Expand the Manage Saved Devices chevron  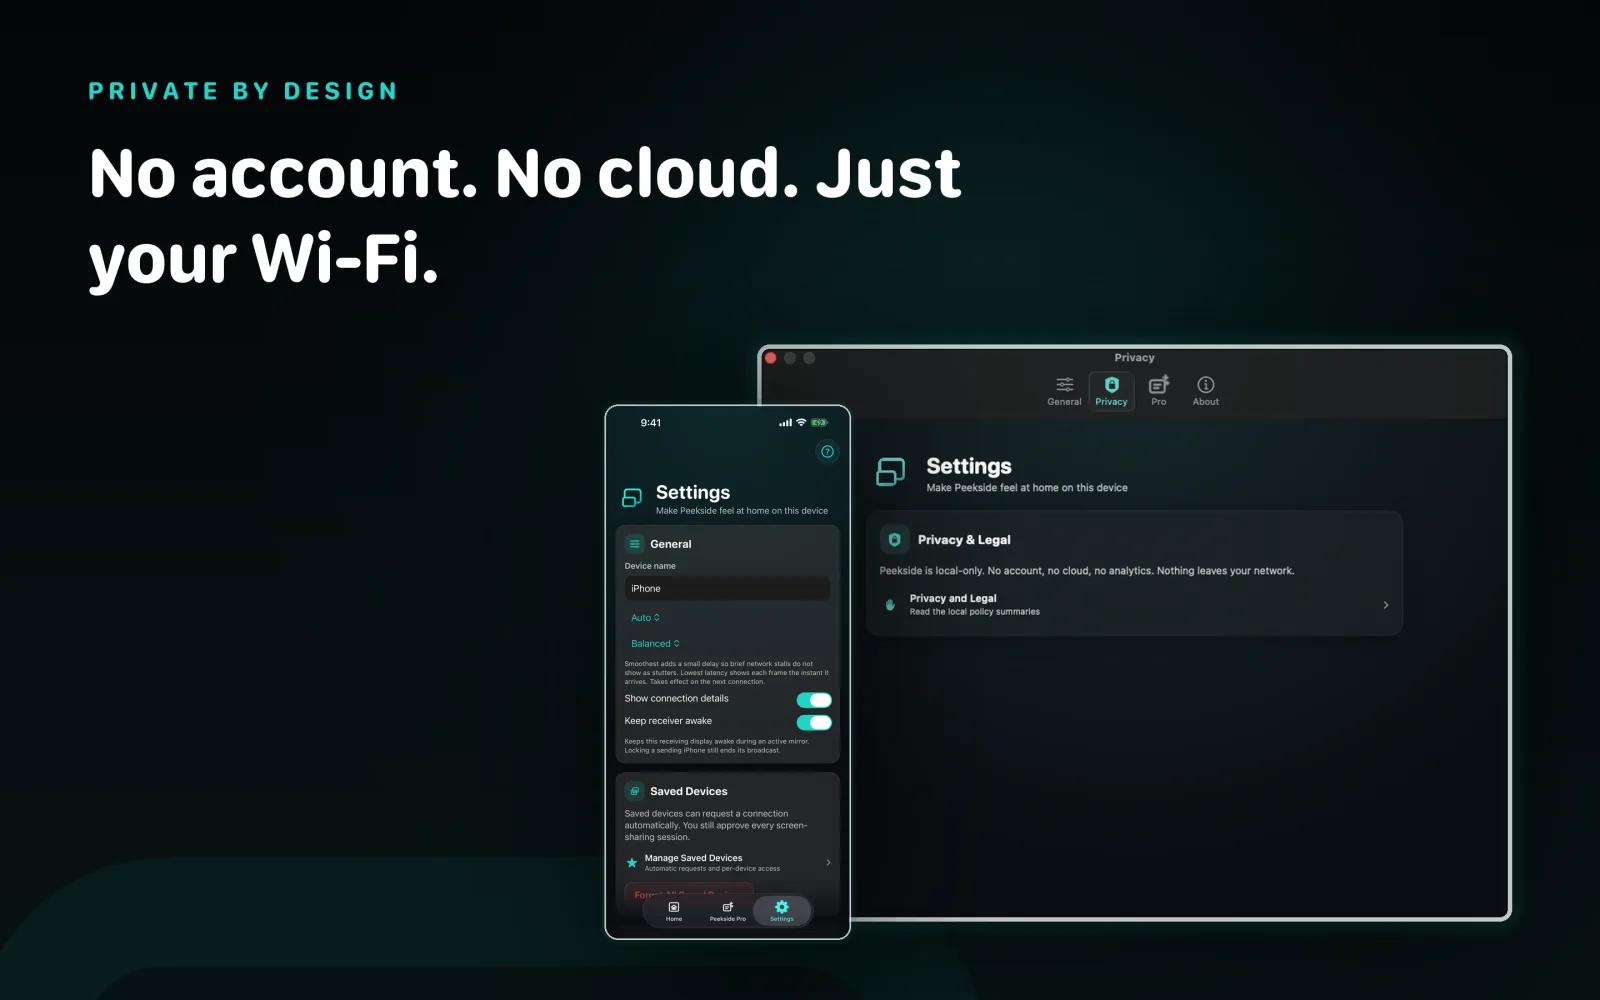point(828,862)
